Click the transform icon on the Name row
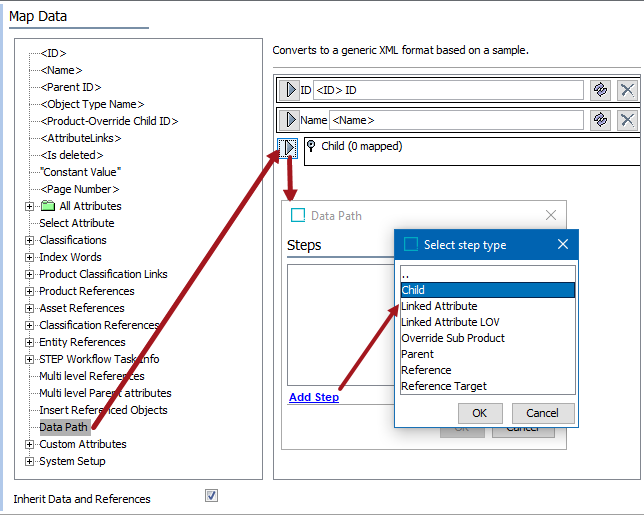Screen dimensions: 644x515 [600, 120]
